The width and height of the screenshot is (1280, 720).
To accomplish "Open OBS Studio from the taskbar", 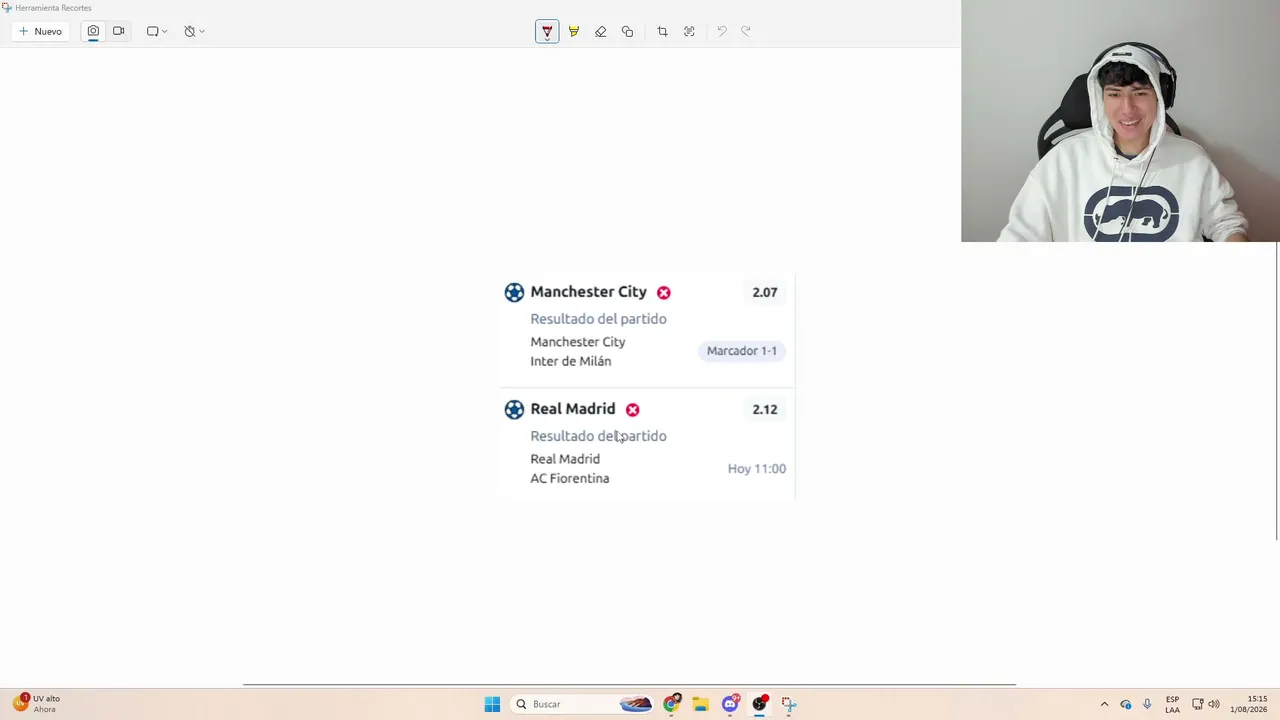I will (x=760, y=704).
